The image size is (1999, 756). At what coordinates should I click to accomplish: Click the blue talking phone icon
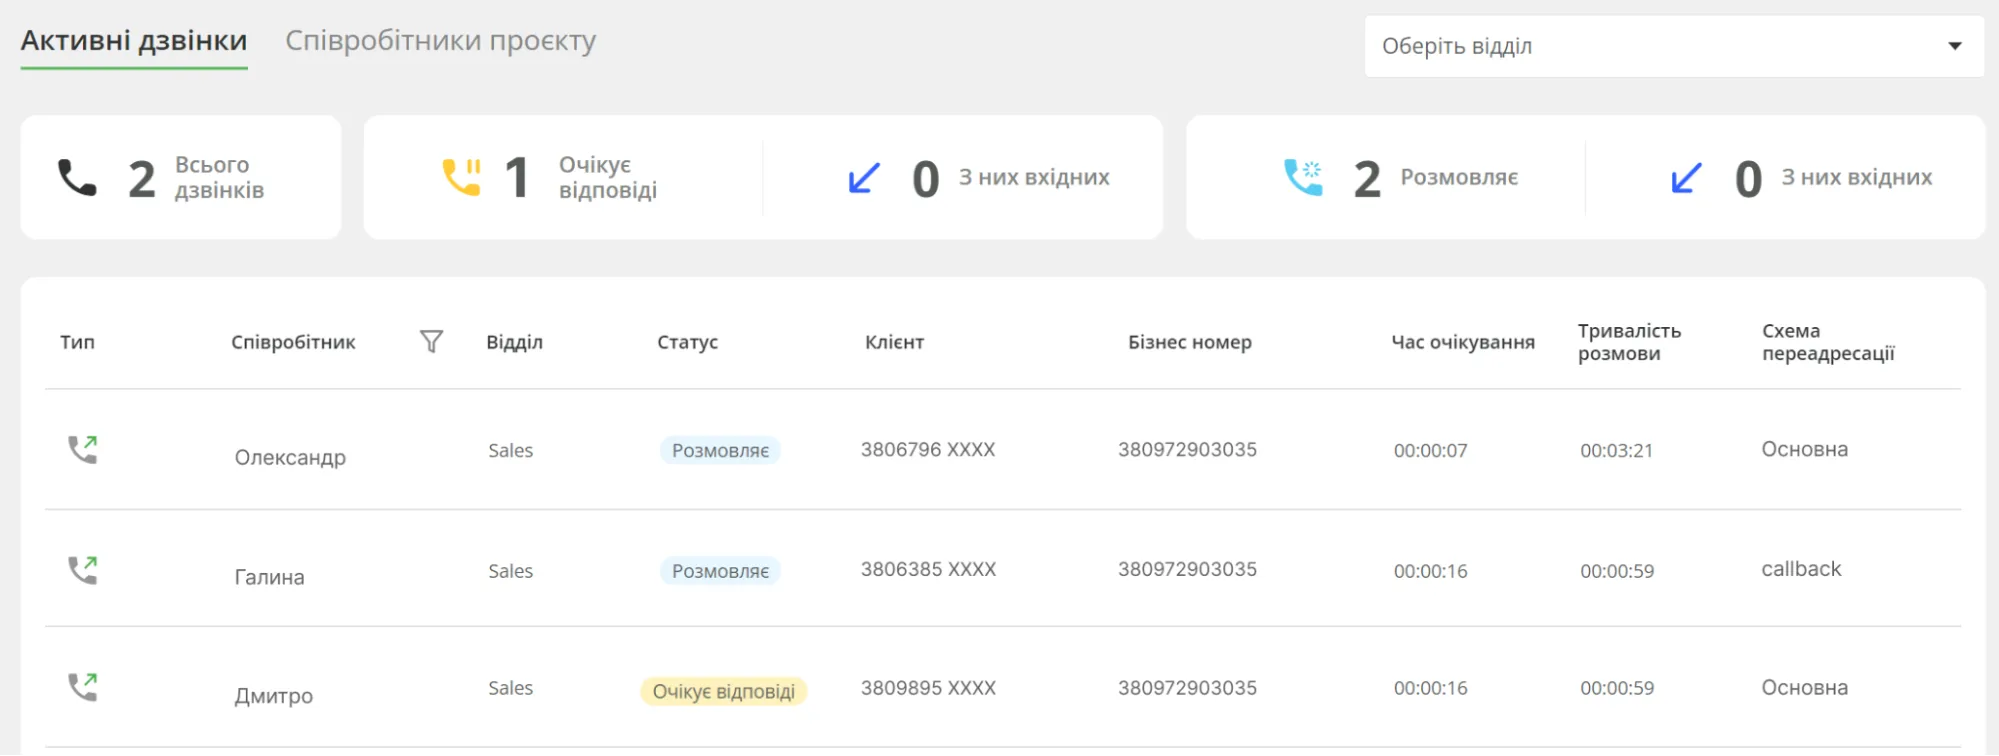1303,178
